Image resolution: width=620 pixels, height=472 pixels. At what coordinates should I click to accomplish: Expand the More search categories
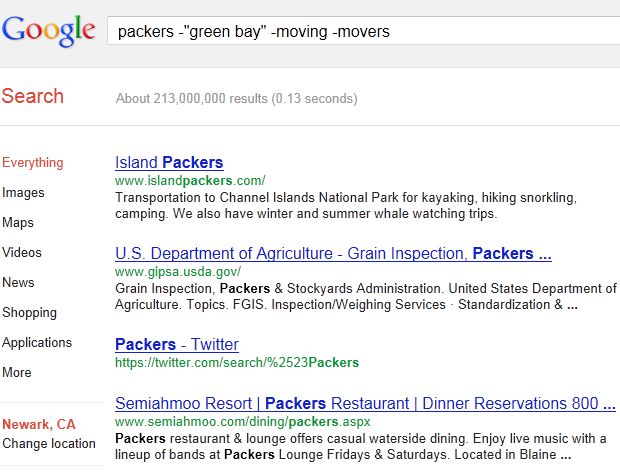pos(17,372)
